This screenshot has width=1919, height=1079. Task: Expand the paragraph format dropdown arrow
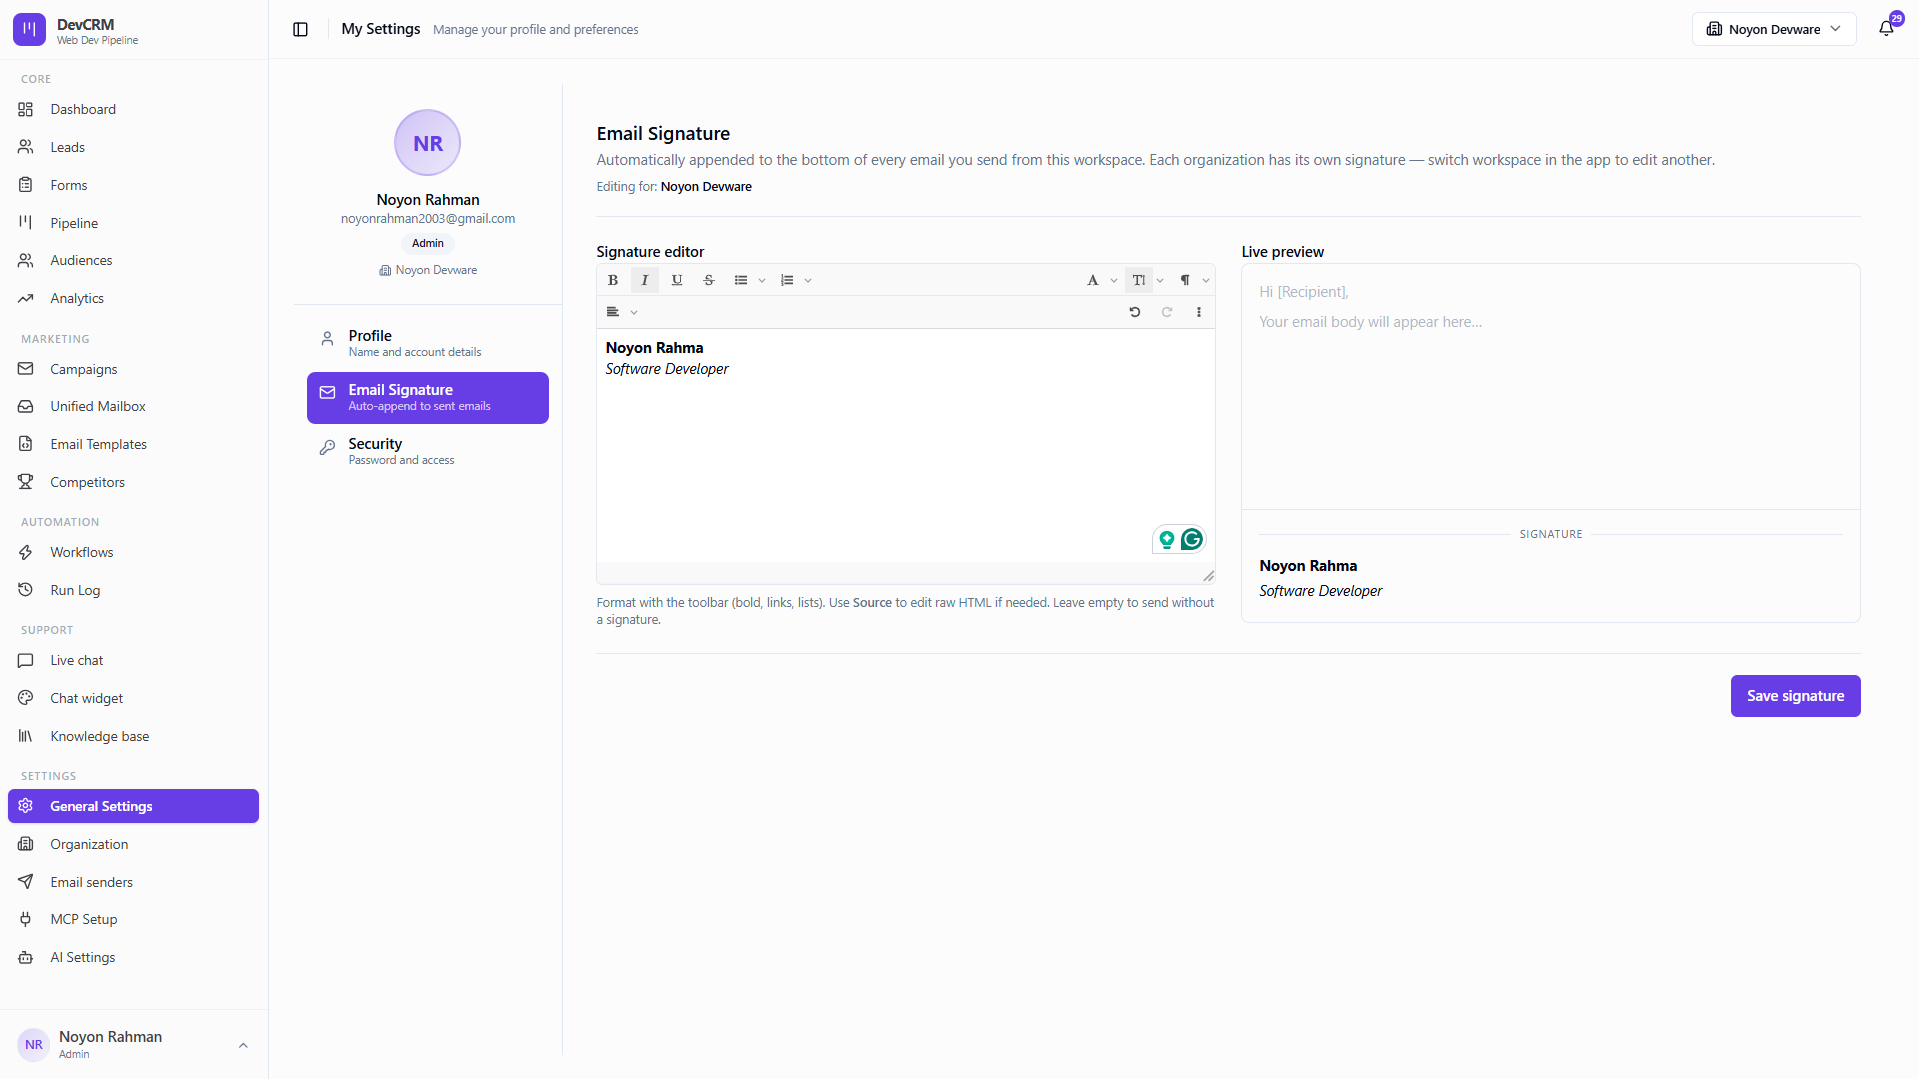pos(1206,281)
